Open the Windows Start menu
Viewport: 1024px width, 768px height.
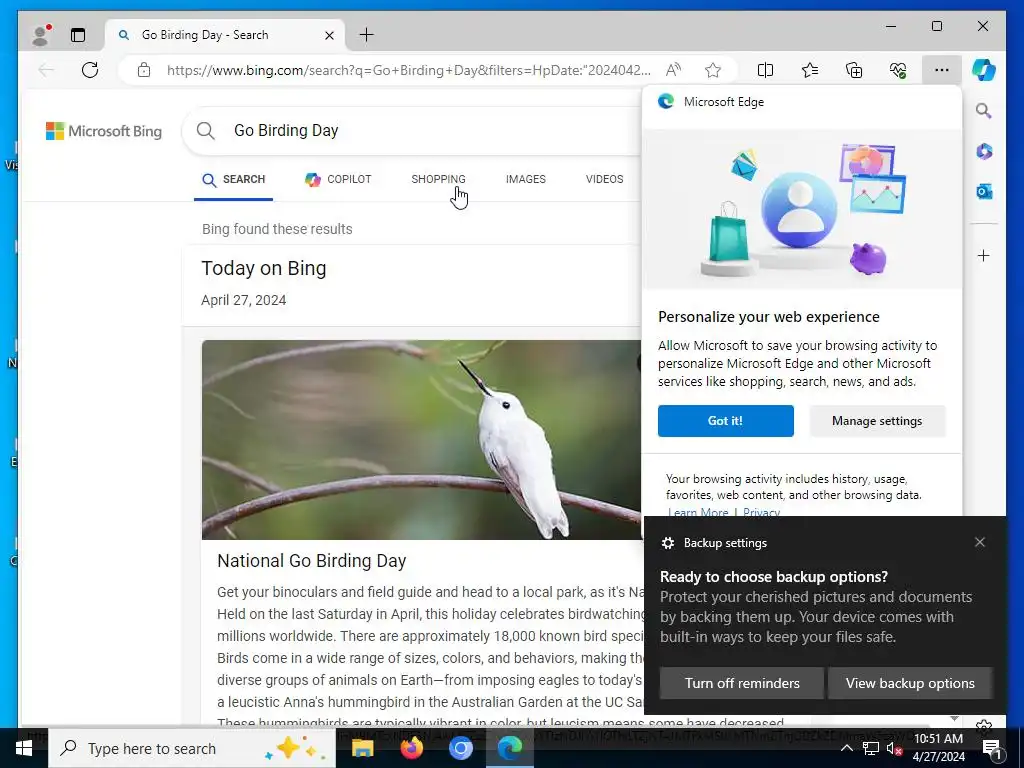[x=24, y=748]
